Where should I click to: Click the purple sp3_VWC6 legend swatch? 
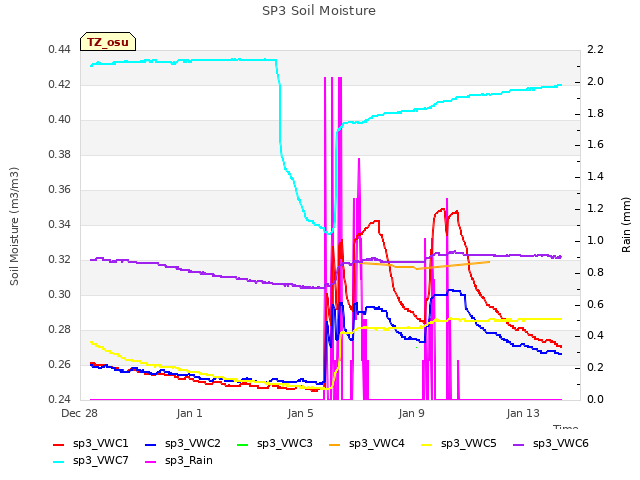(519, 444)
